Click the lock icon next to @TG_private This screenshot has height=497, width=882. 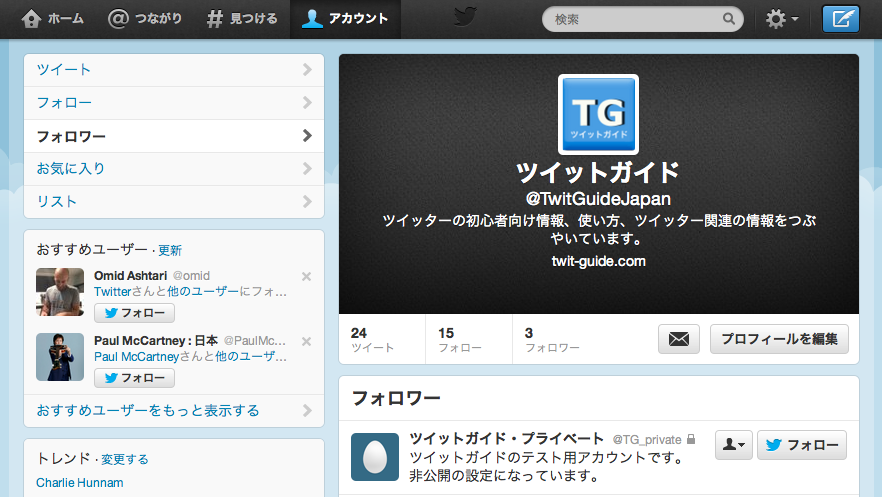tap(691, 439)
